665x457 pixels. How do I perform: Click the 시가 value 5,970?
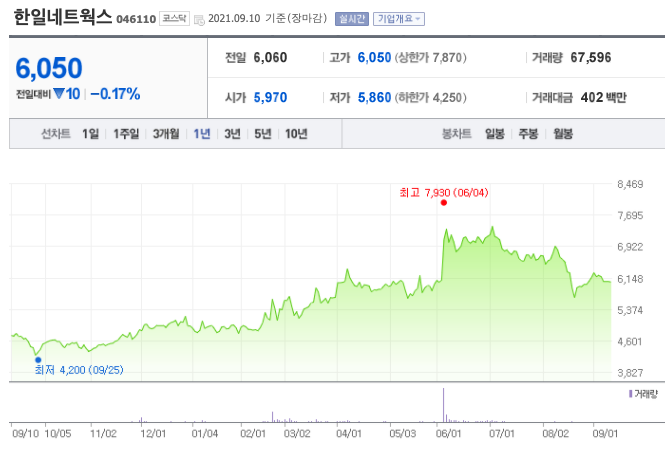coord(270,98)
